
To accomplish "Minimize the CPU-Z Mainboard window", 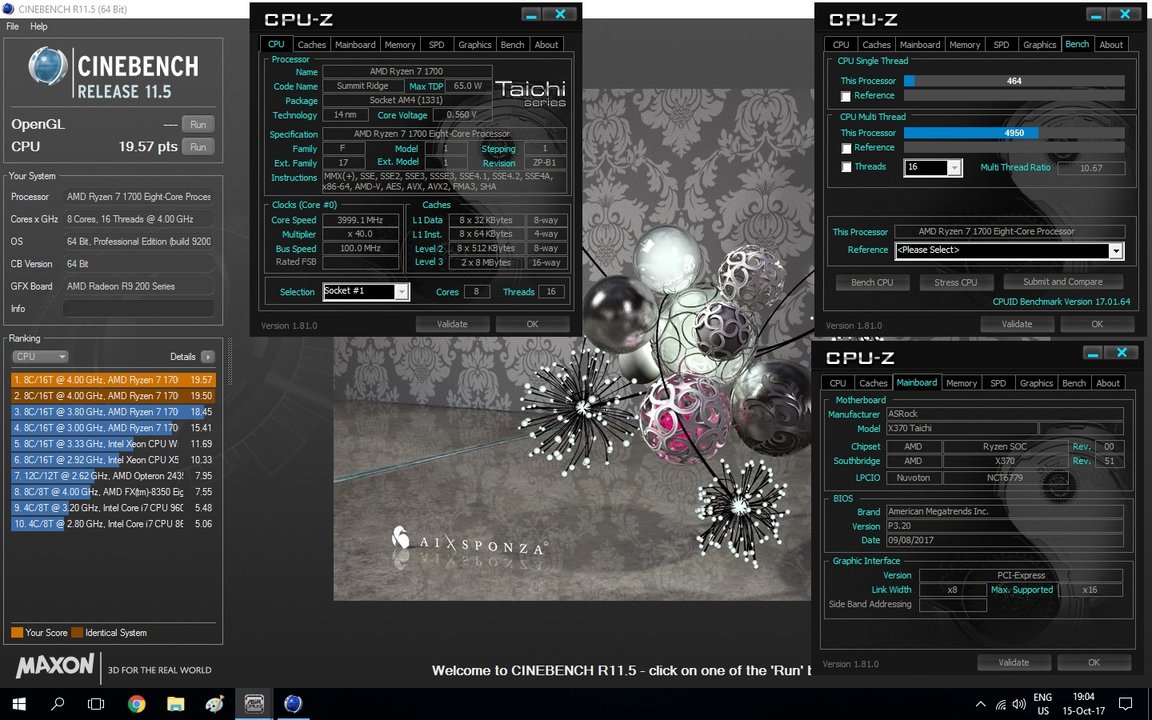I will 1094,353.
